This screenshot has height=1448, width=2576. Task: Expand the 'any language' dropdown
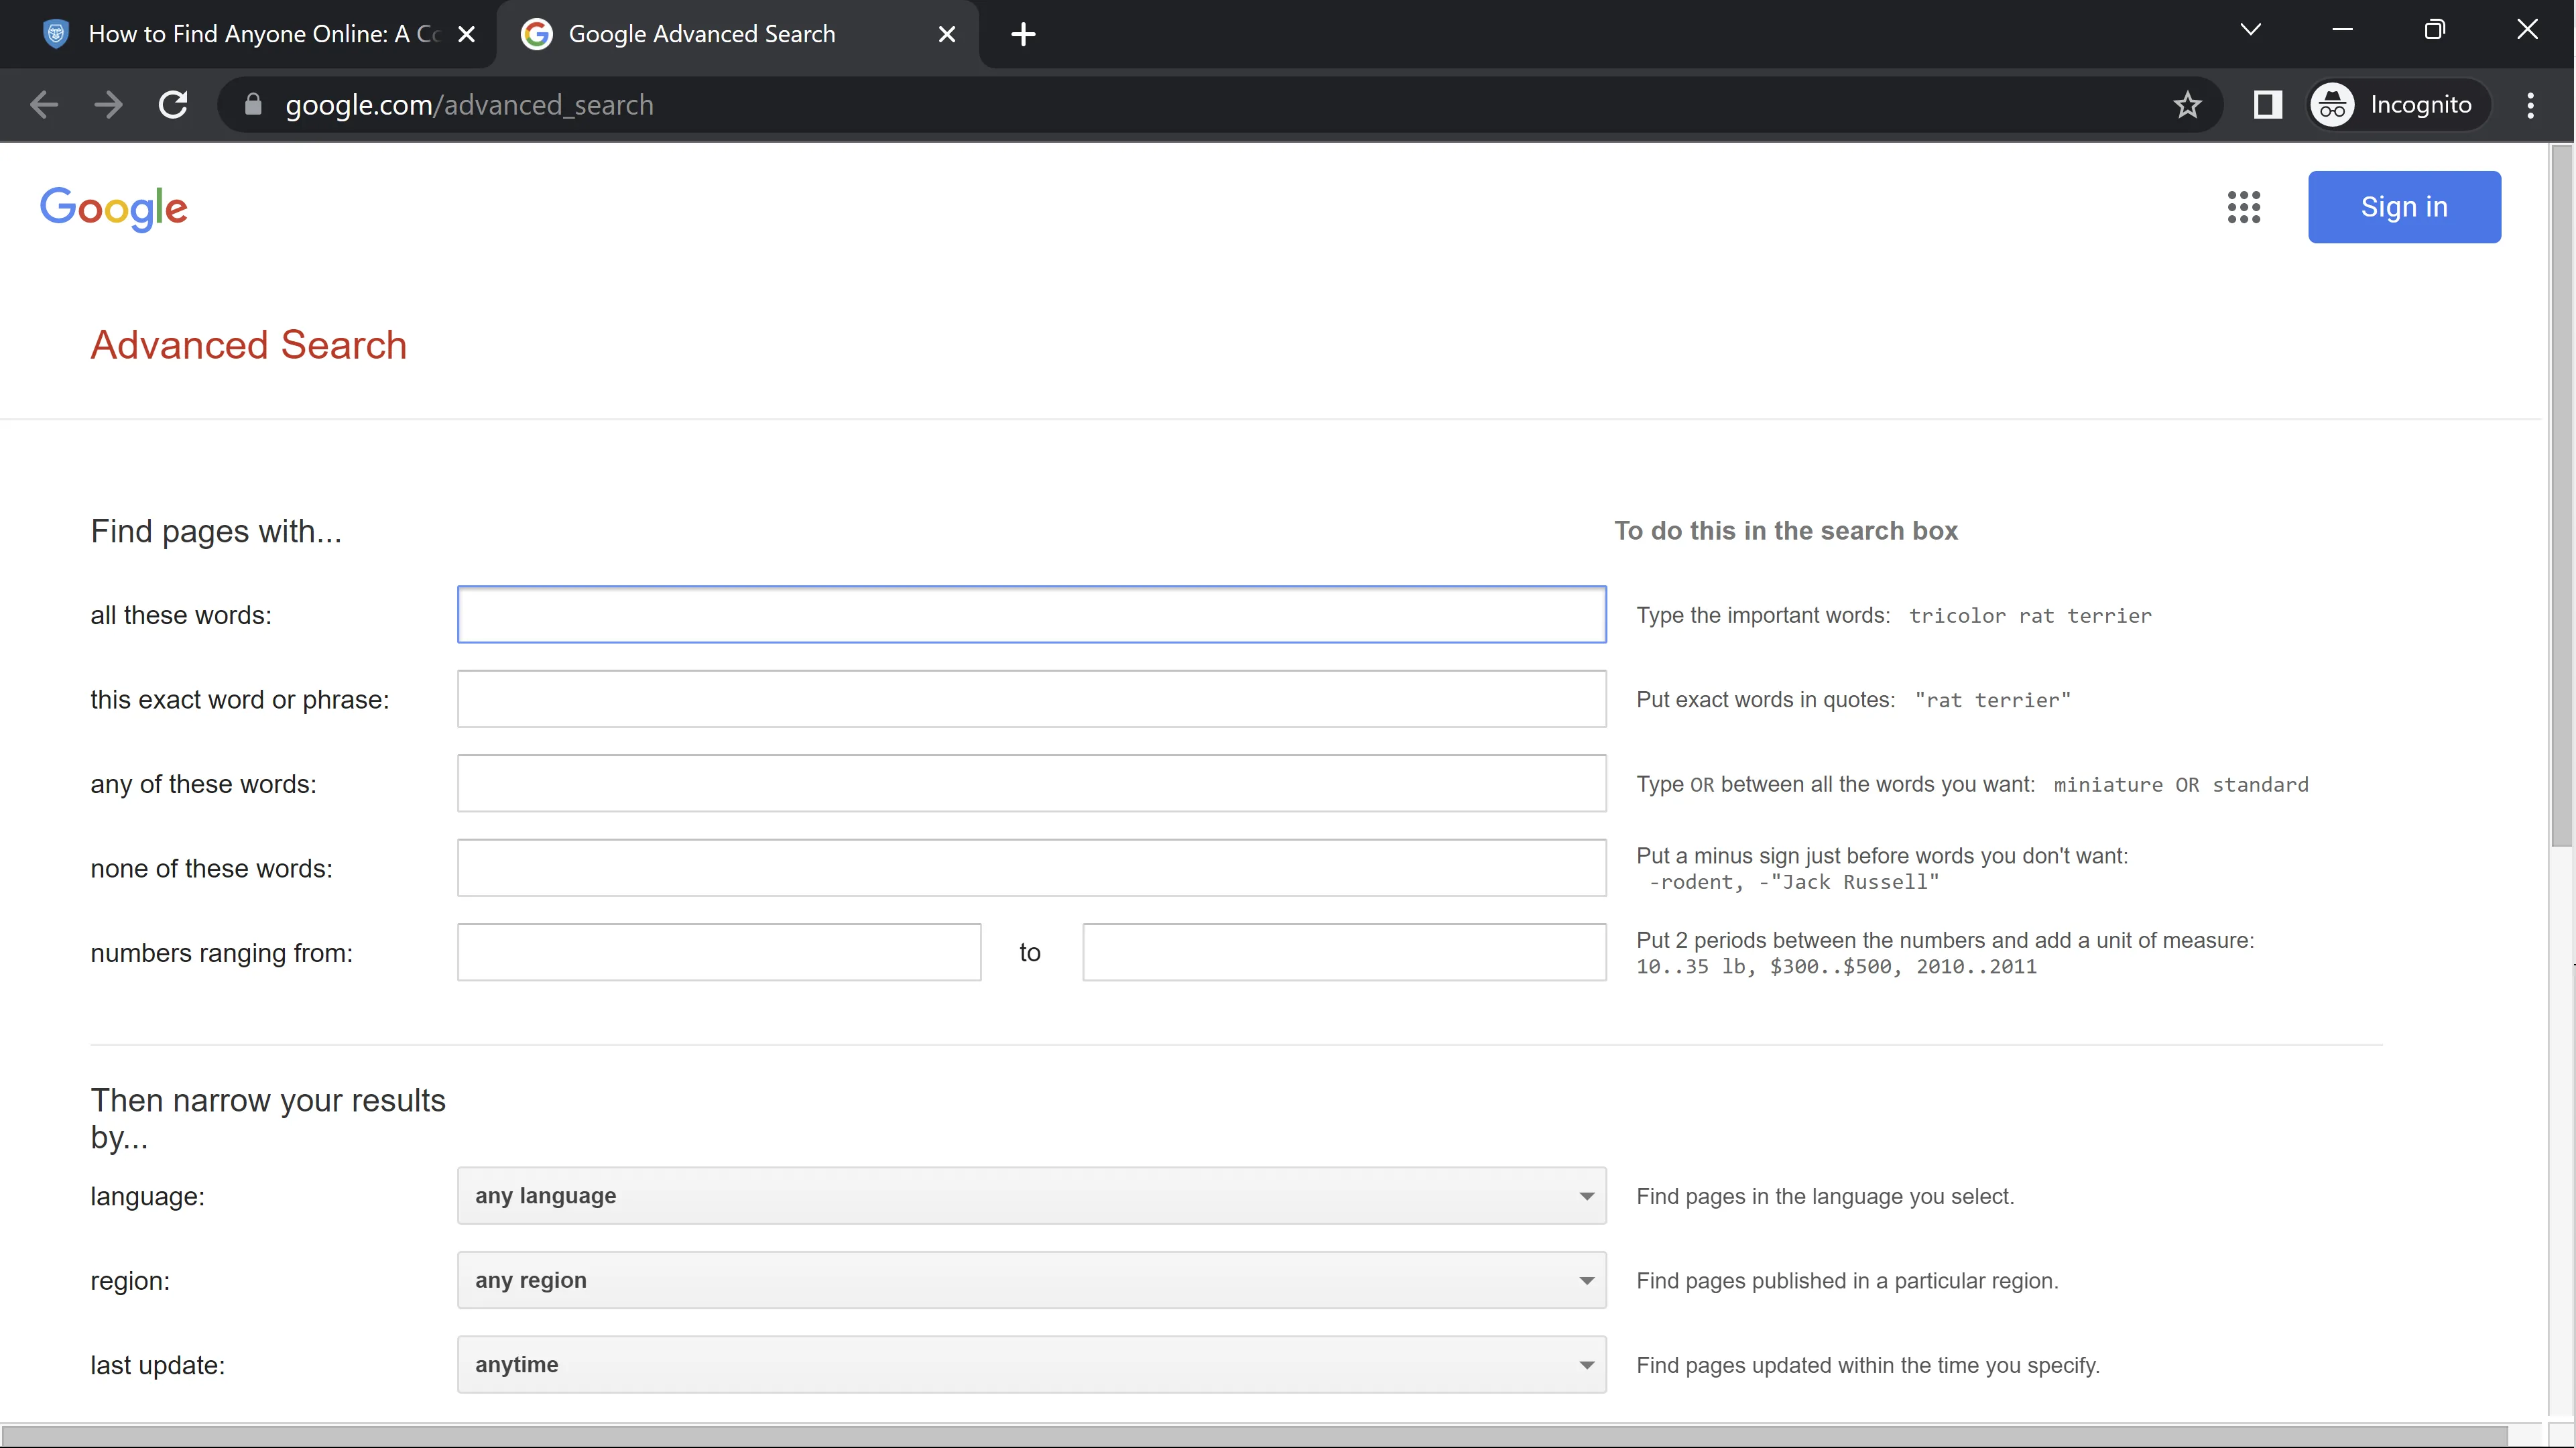pyautogui.click(x=1031, y=1196)
